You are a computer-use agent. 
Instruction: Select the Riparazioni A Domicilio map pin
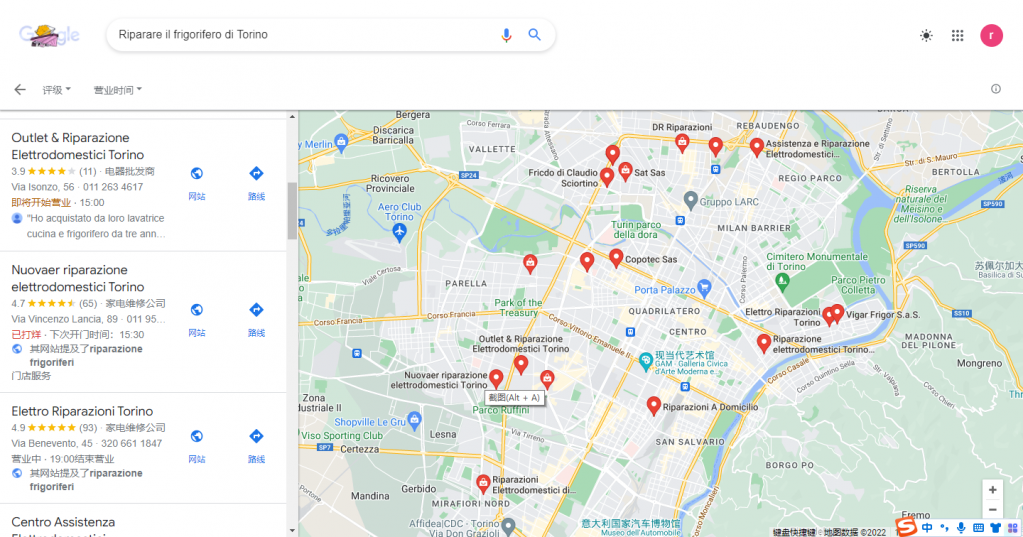(x=653, y=405)
